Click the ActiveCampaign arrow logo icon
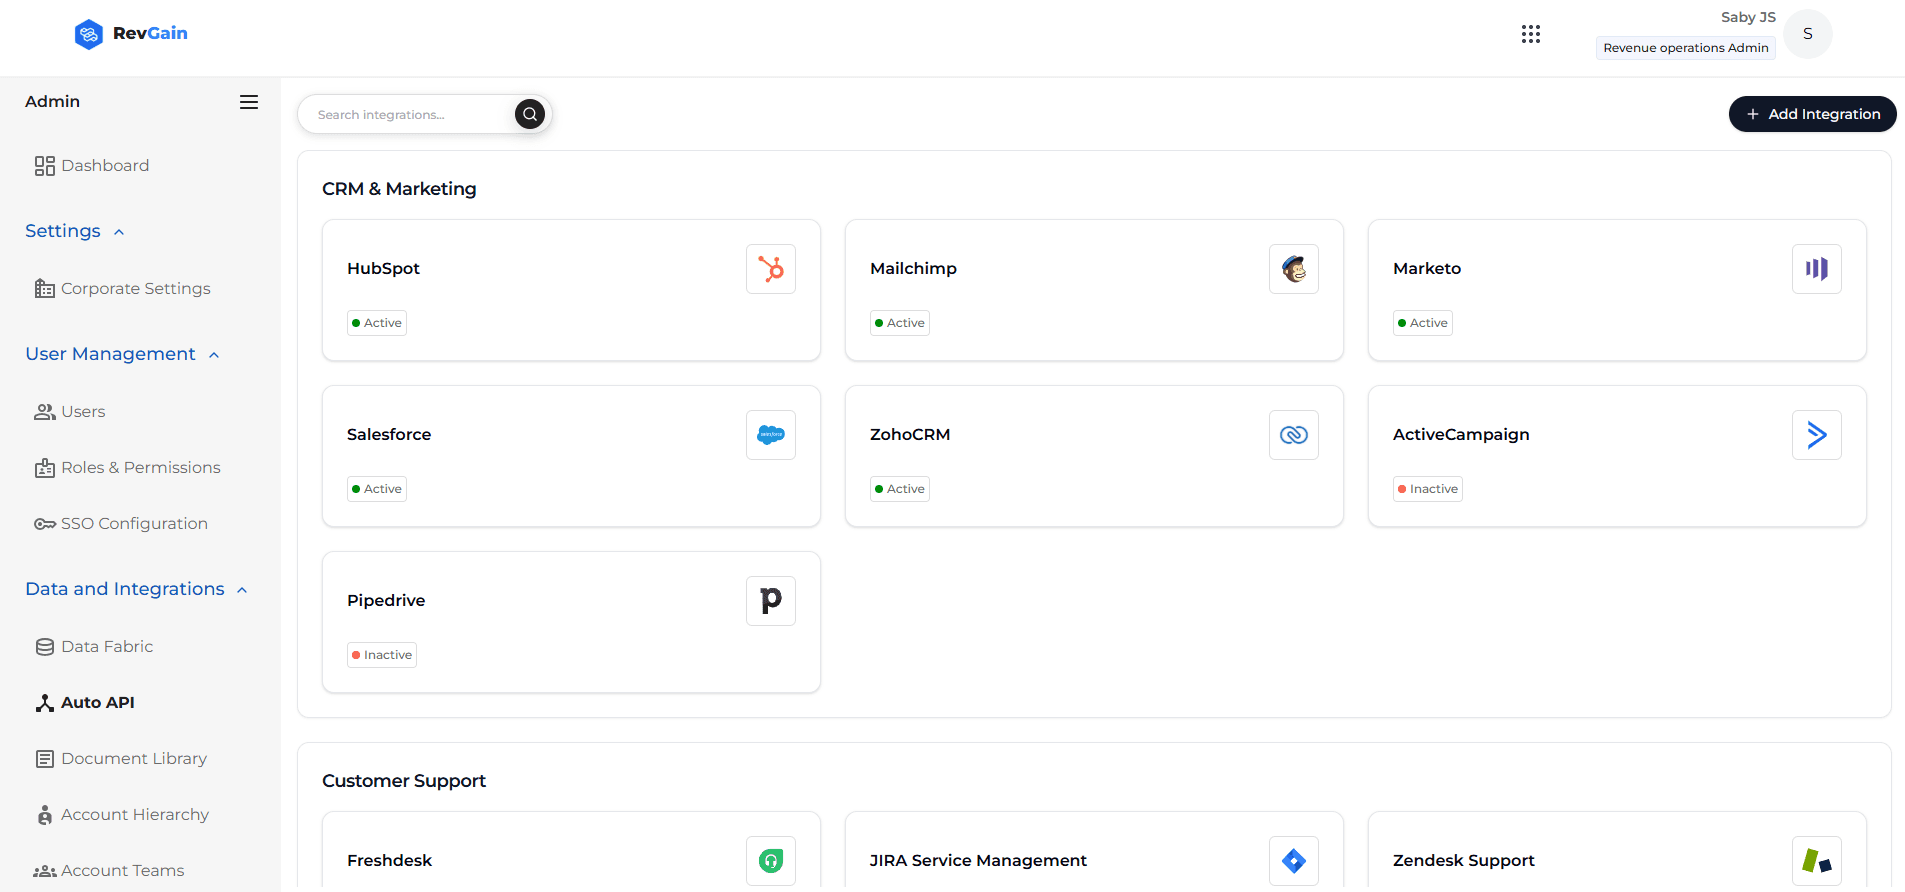1905x892 pixels. pyautogui.click(x=1816, y=435)
